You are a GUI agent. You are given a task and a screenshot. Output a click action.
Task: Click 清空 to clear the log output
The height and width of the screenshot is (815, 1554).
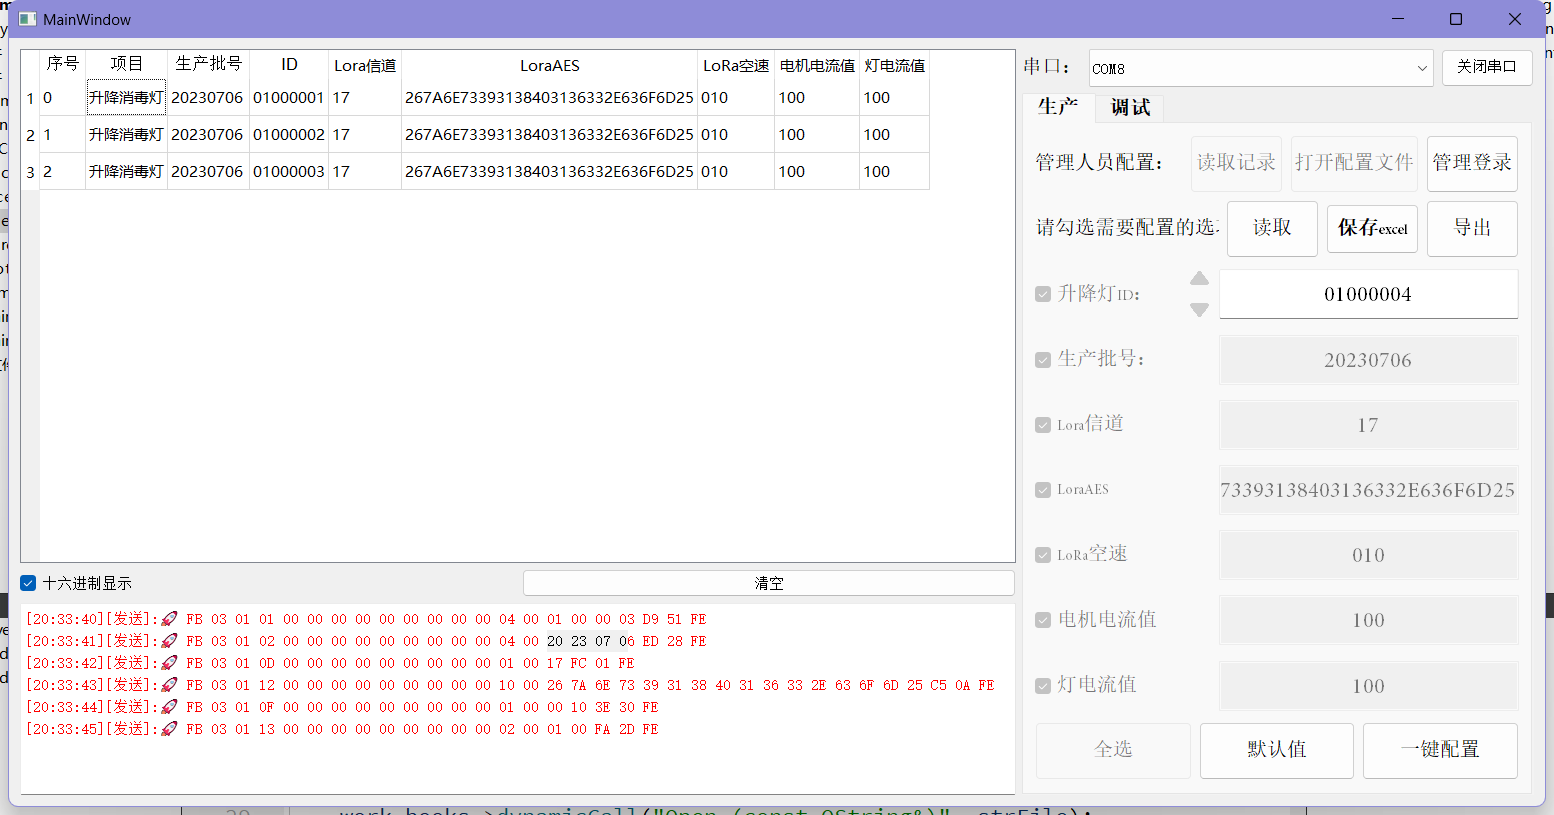(x=768, y=583)
